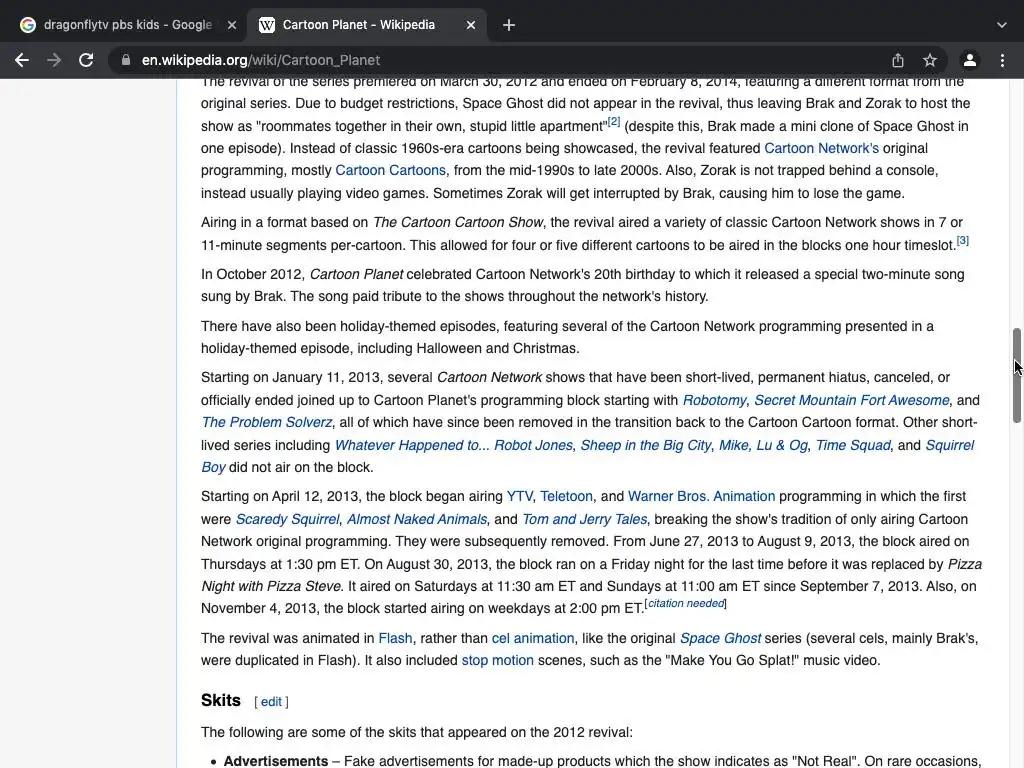This screenshot has width=1024, height=768.
Task: Click the Wikipedia favicon on the active tab
Action: (266, 25)
